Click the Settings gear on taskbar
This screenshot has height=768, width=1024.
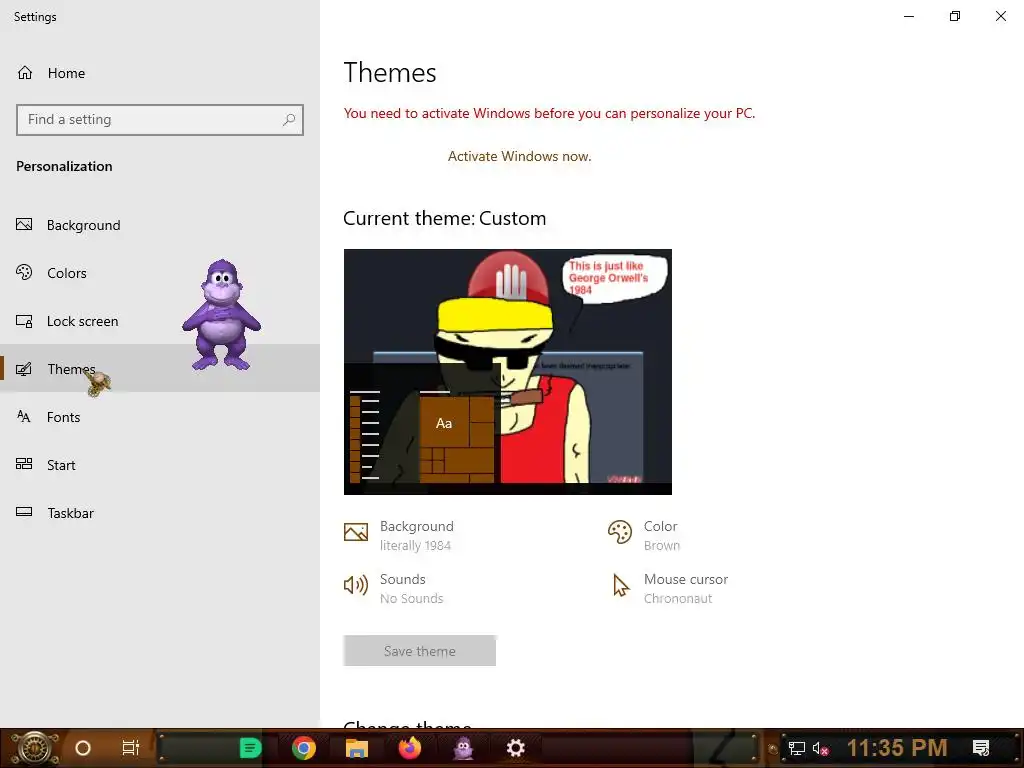[x=516, y=748]
